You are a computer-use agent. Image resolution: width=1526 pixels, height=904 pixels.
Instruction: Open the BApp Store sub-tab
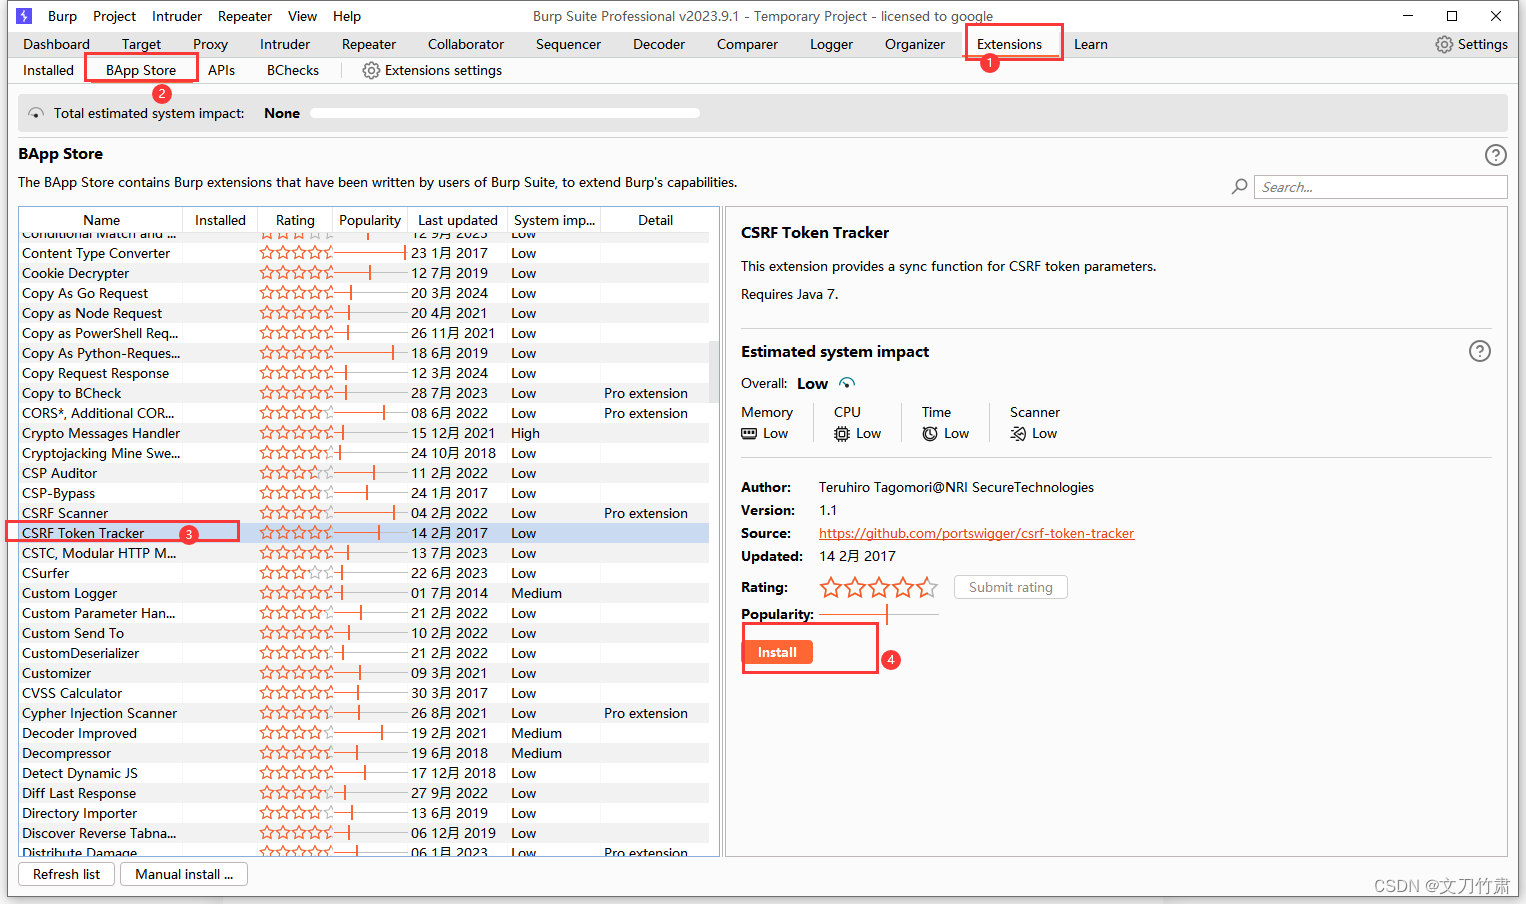point(141,70)
